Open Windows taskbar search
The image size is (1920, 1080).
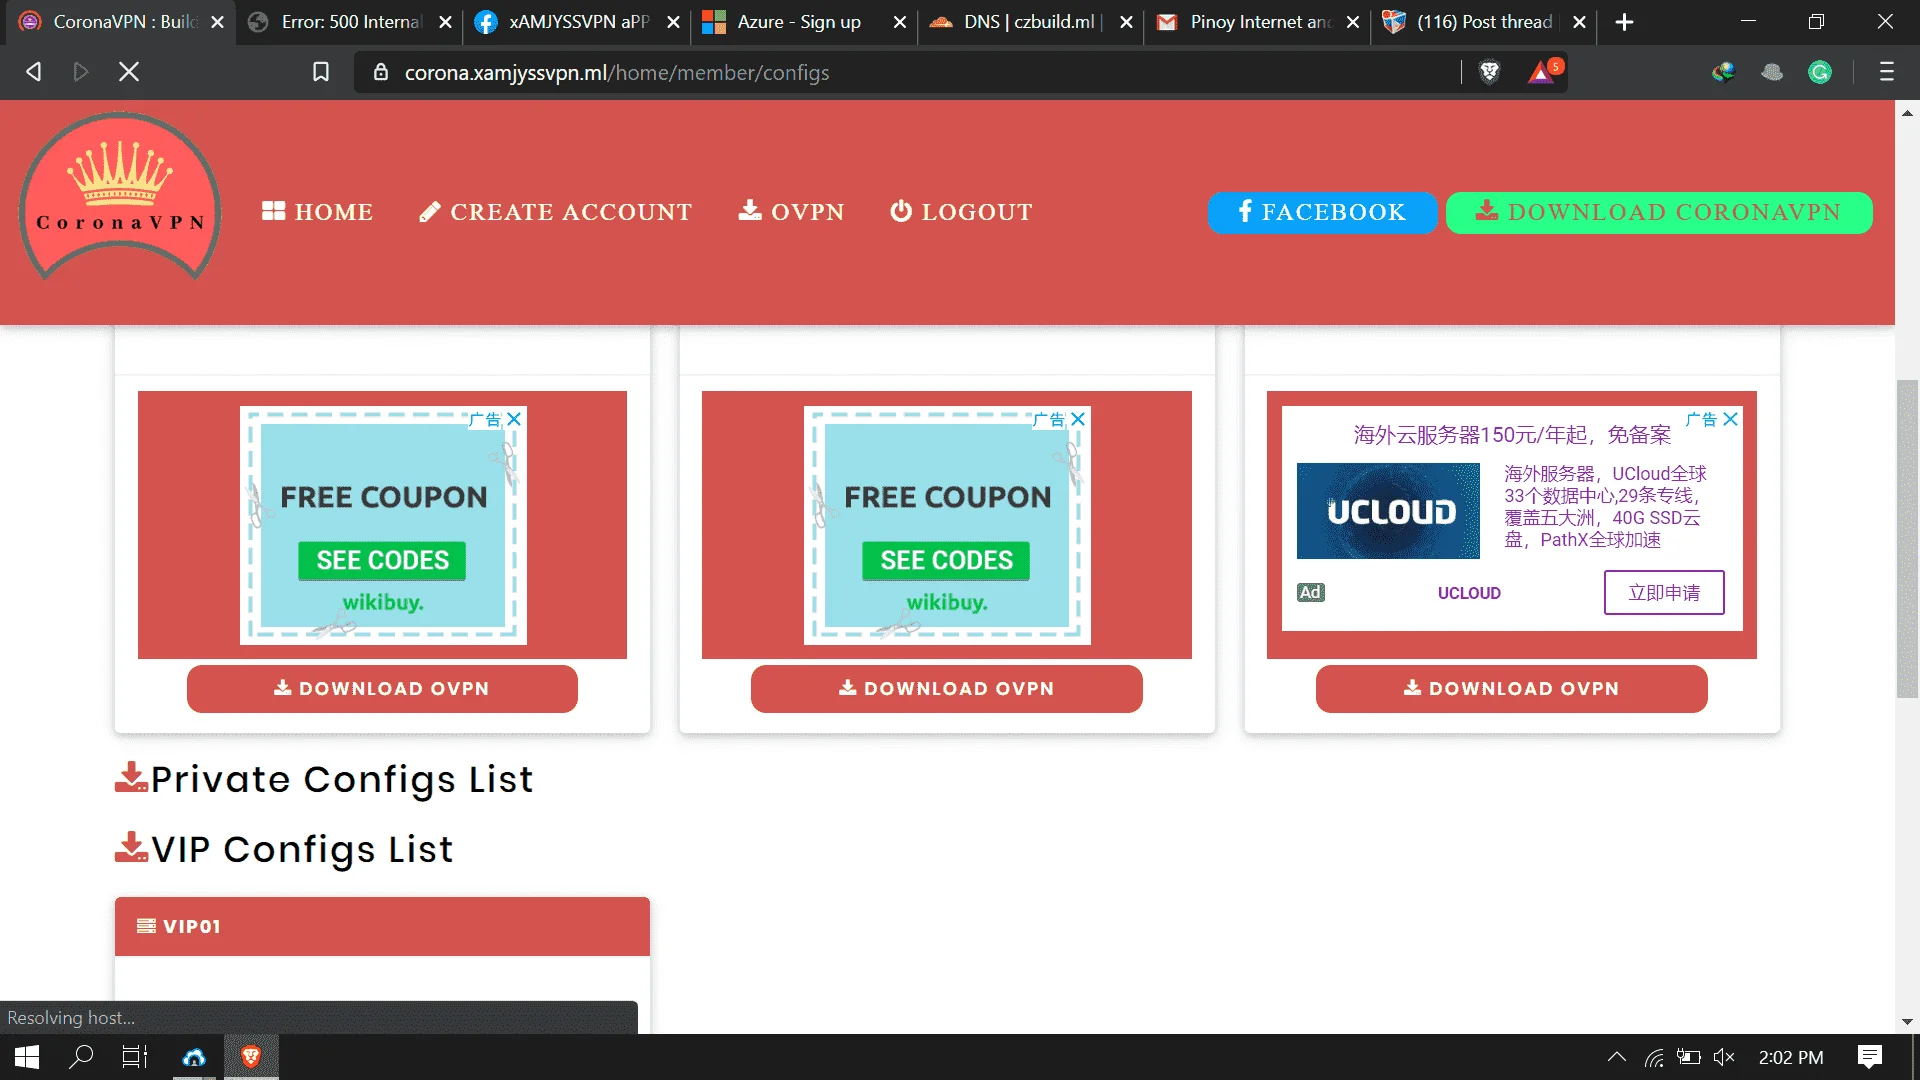pos(81,1057)
